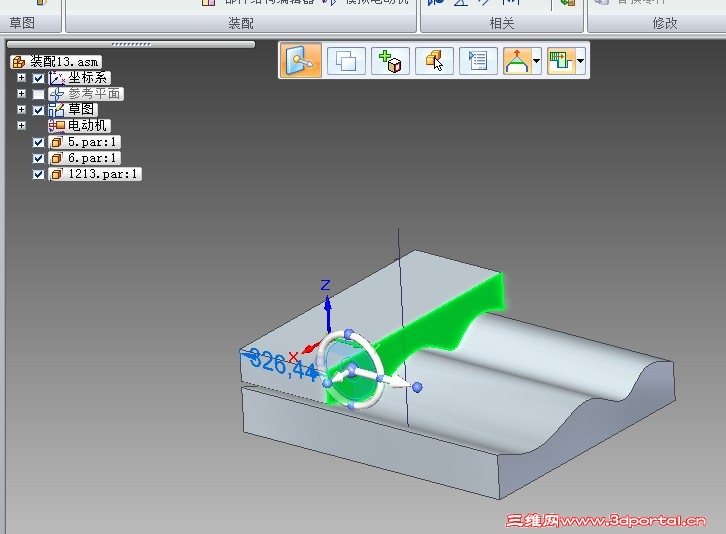Click the PathFinder panel grip handle
The width and height of the screenshot is (726, 534).
coord(131,44)
